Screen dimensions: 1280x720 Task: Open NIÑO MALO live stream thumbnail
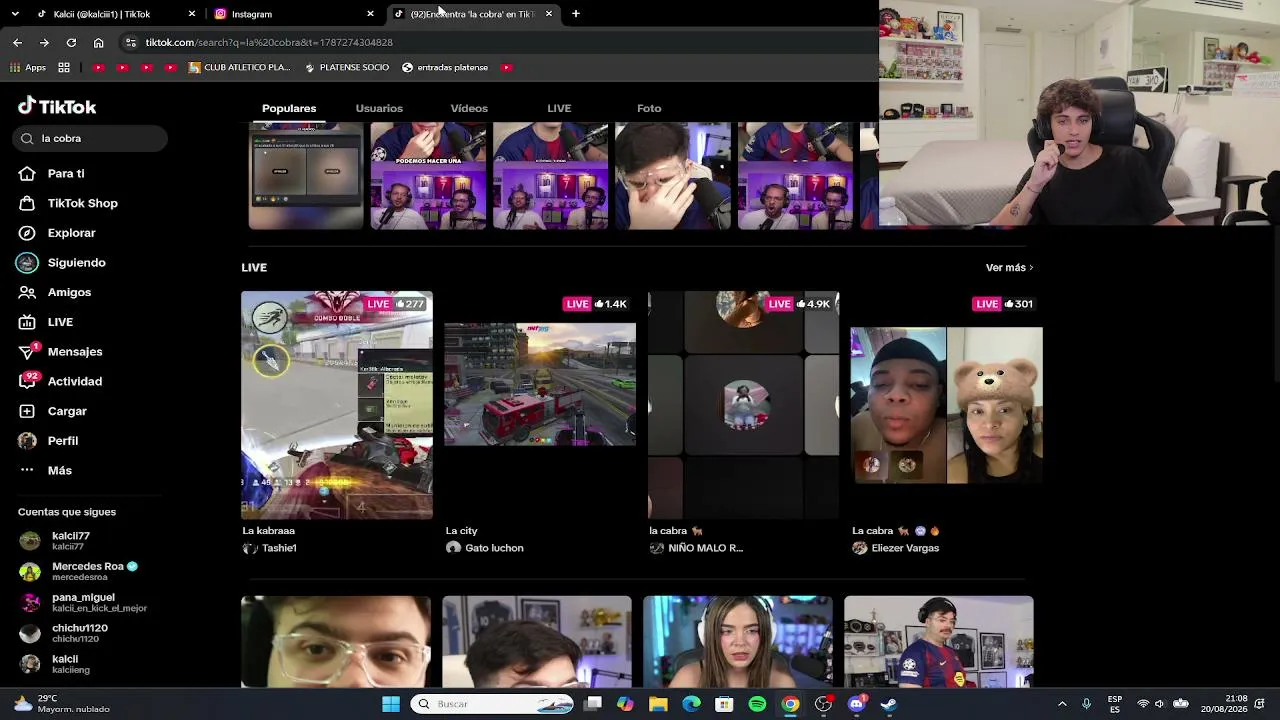743,405
